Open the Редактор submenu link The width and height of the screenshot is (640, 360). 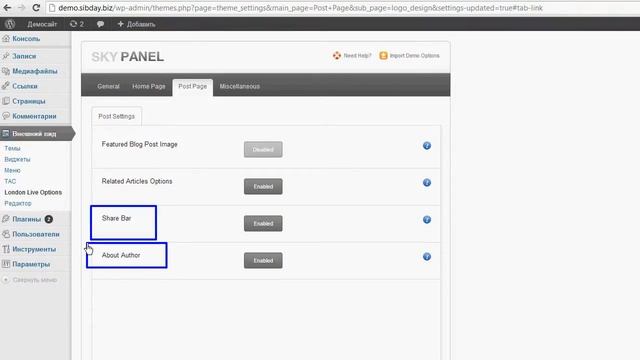pos(18,203)
